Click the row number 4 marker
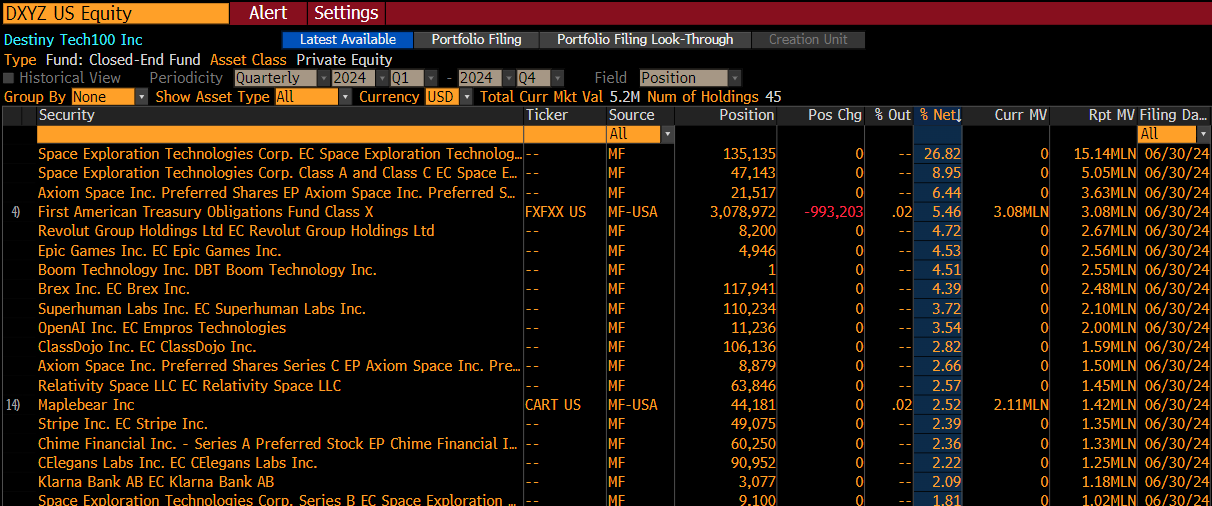This screenshot has width=1212, height=506. click(x=15, y=212)
